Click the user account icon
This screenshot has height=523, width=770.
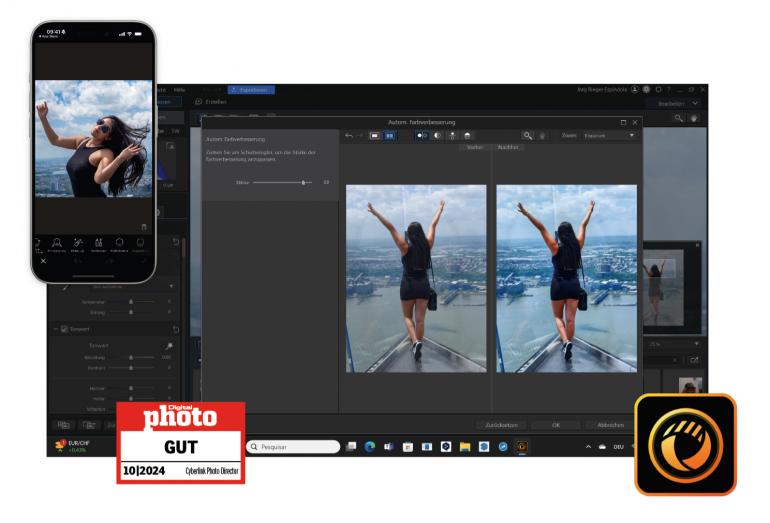click(x=634, y=89)
